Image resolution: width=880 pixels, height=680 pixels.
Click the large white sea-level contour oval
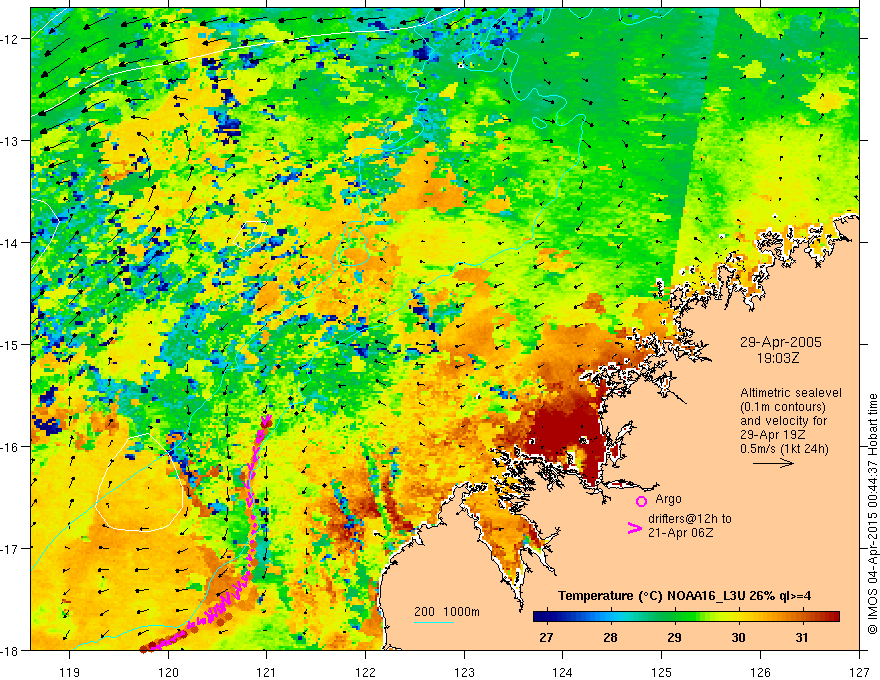(140, 483)
